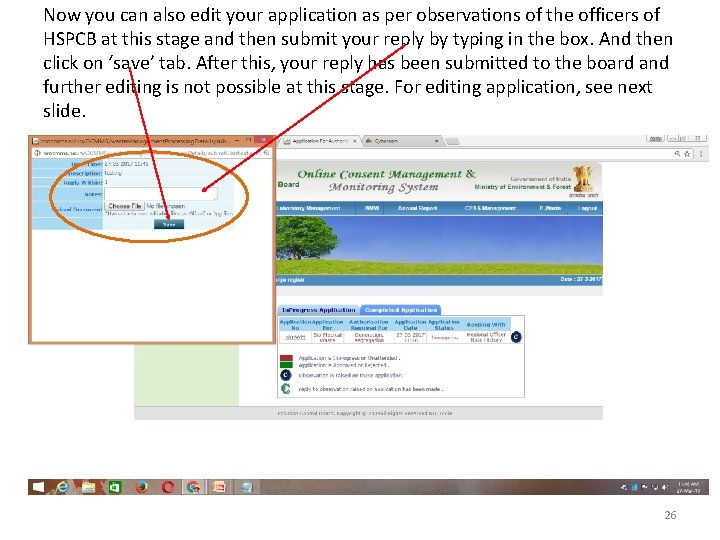720x540 pixels.
Task: Open Chrome from taskbar
Action: pyautogui.click(x=194, y=487)
